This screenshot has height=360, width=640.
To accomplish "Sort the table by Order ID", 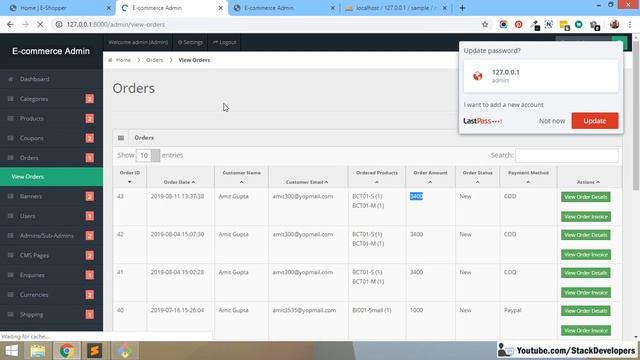I will coord(130,177).
